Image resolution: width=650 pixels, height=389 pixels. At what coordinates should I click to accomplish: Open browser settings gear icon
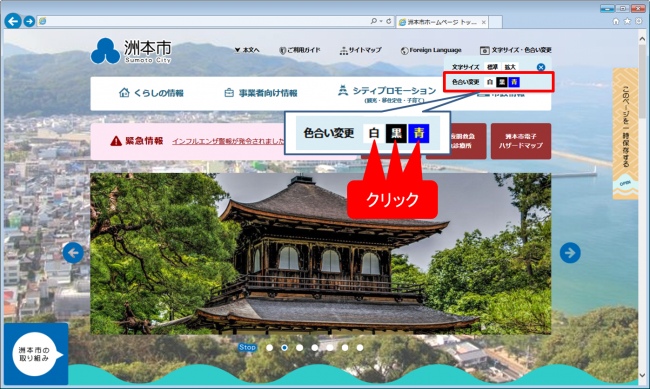click(x=639, y=21)
